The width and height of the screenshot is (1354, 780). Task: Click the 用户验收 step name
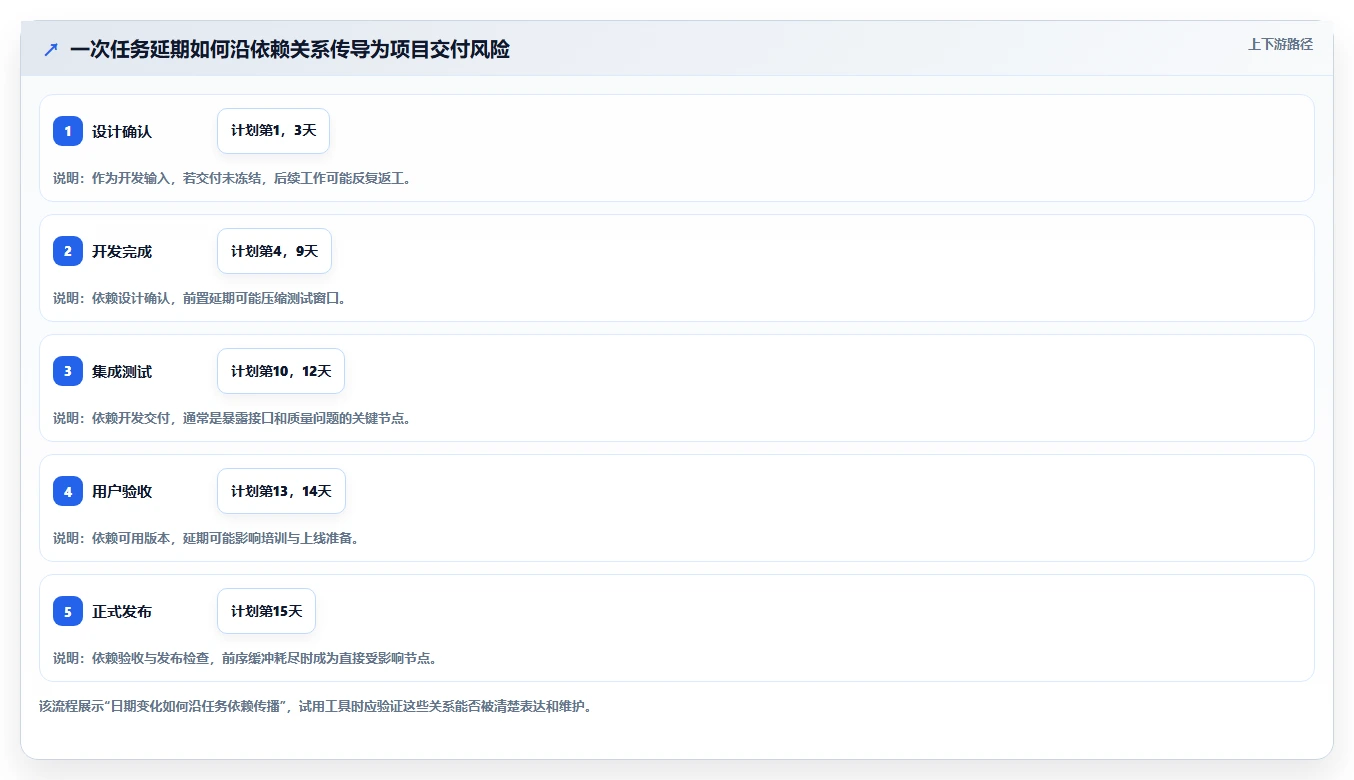[122, 491]
